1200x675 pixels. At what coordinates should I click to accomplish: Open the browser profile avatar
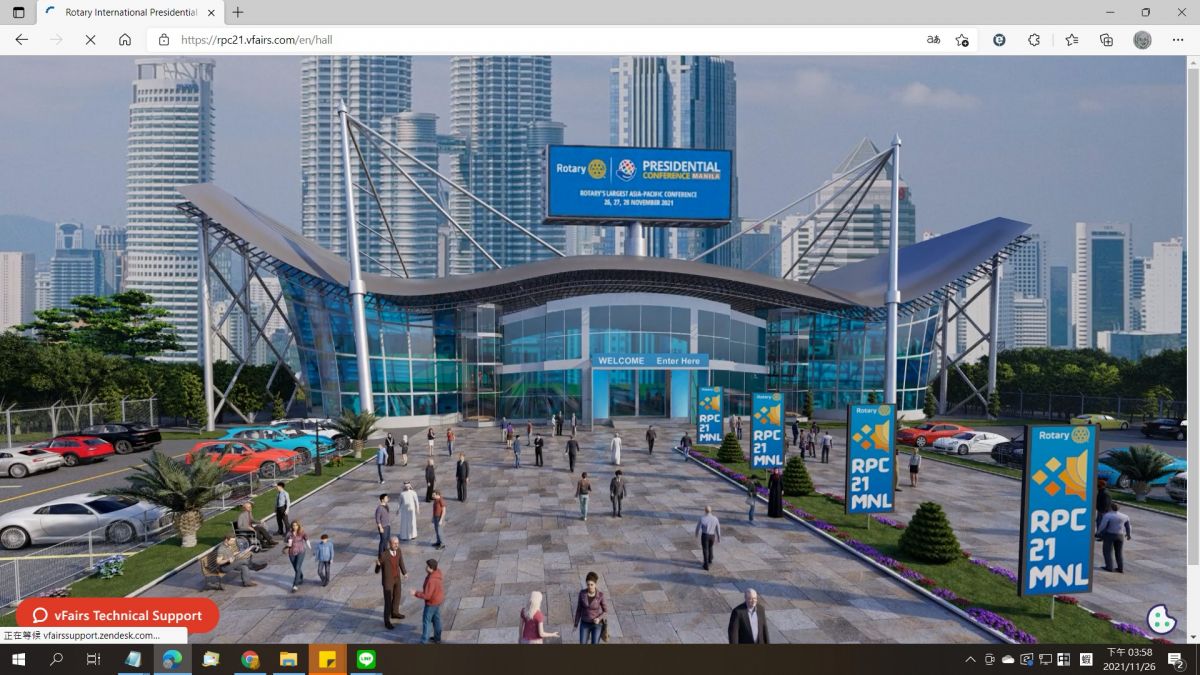[1142, 40]
